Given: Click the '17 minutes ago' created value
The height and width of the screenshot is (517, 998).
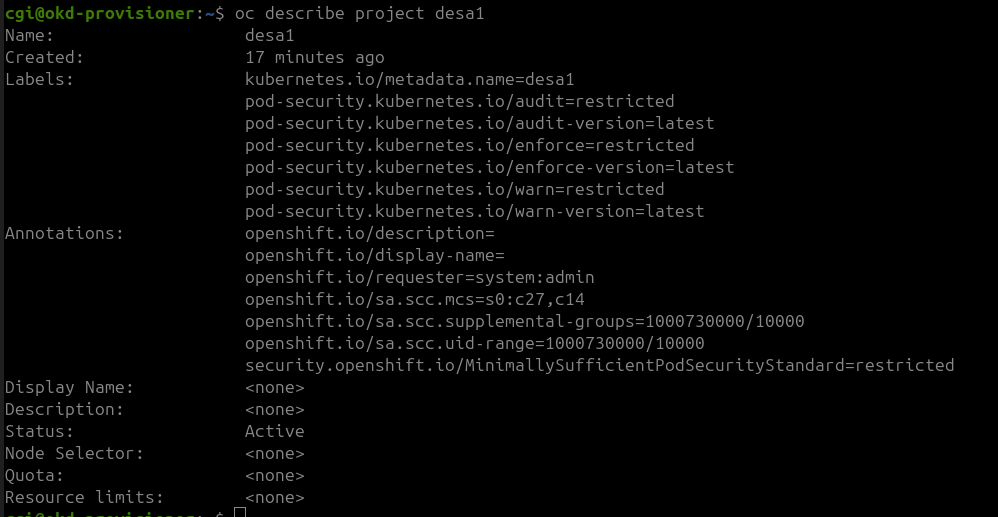Looking at the screenshot, I should (x=314, y=58).
